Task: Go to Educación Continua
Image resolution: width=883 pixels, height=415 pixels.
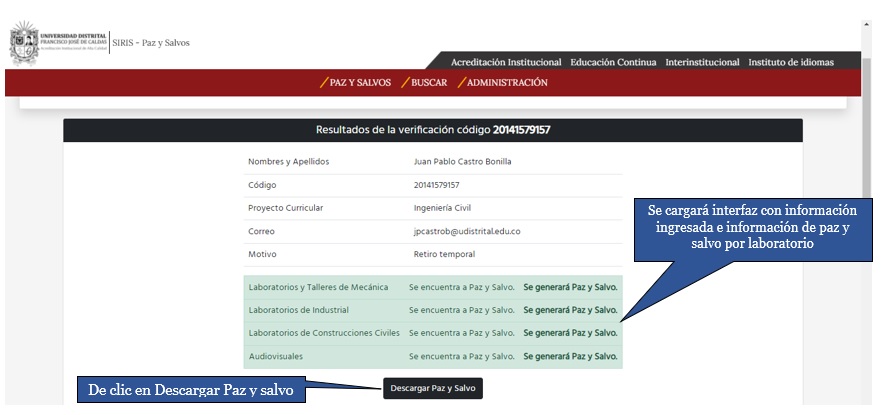Action: pos(613,62)
